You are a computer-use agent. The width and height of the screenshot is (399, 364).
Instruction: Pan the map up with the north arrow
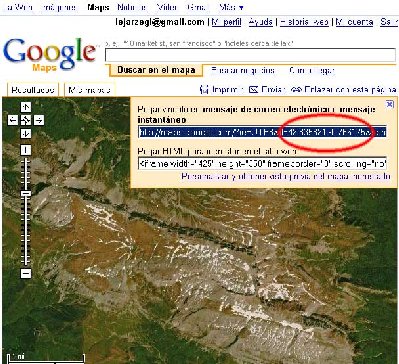[26, 107]
